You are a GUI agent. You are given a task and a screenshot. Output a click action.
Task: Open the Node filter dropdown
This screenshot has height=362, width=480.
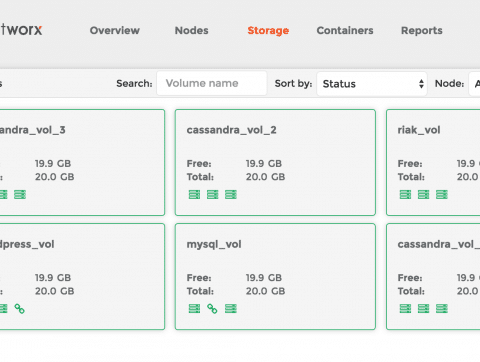(x=475, y=84)
